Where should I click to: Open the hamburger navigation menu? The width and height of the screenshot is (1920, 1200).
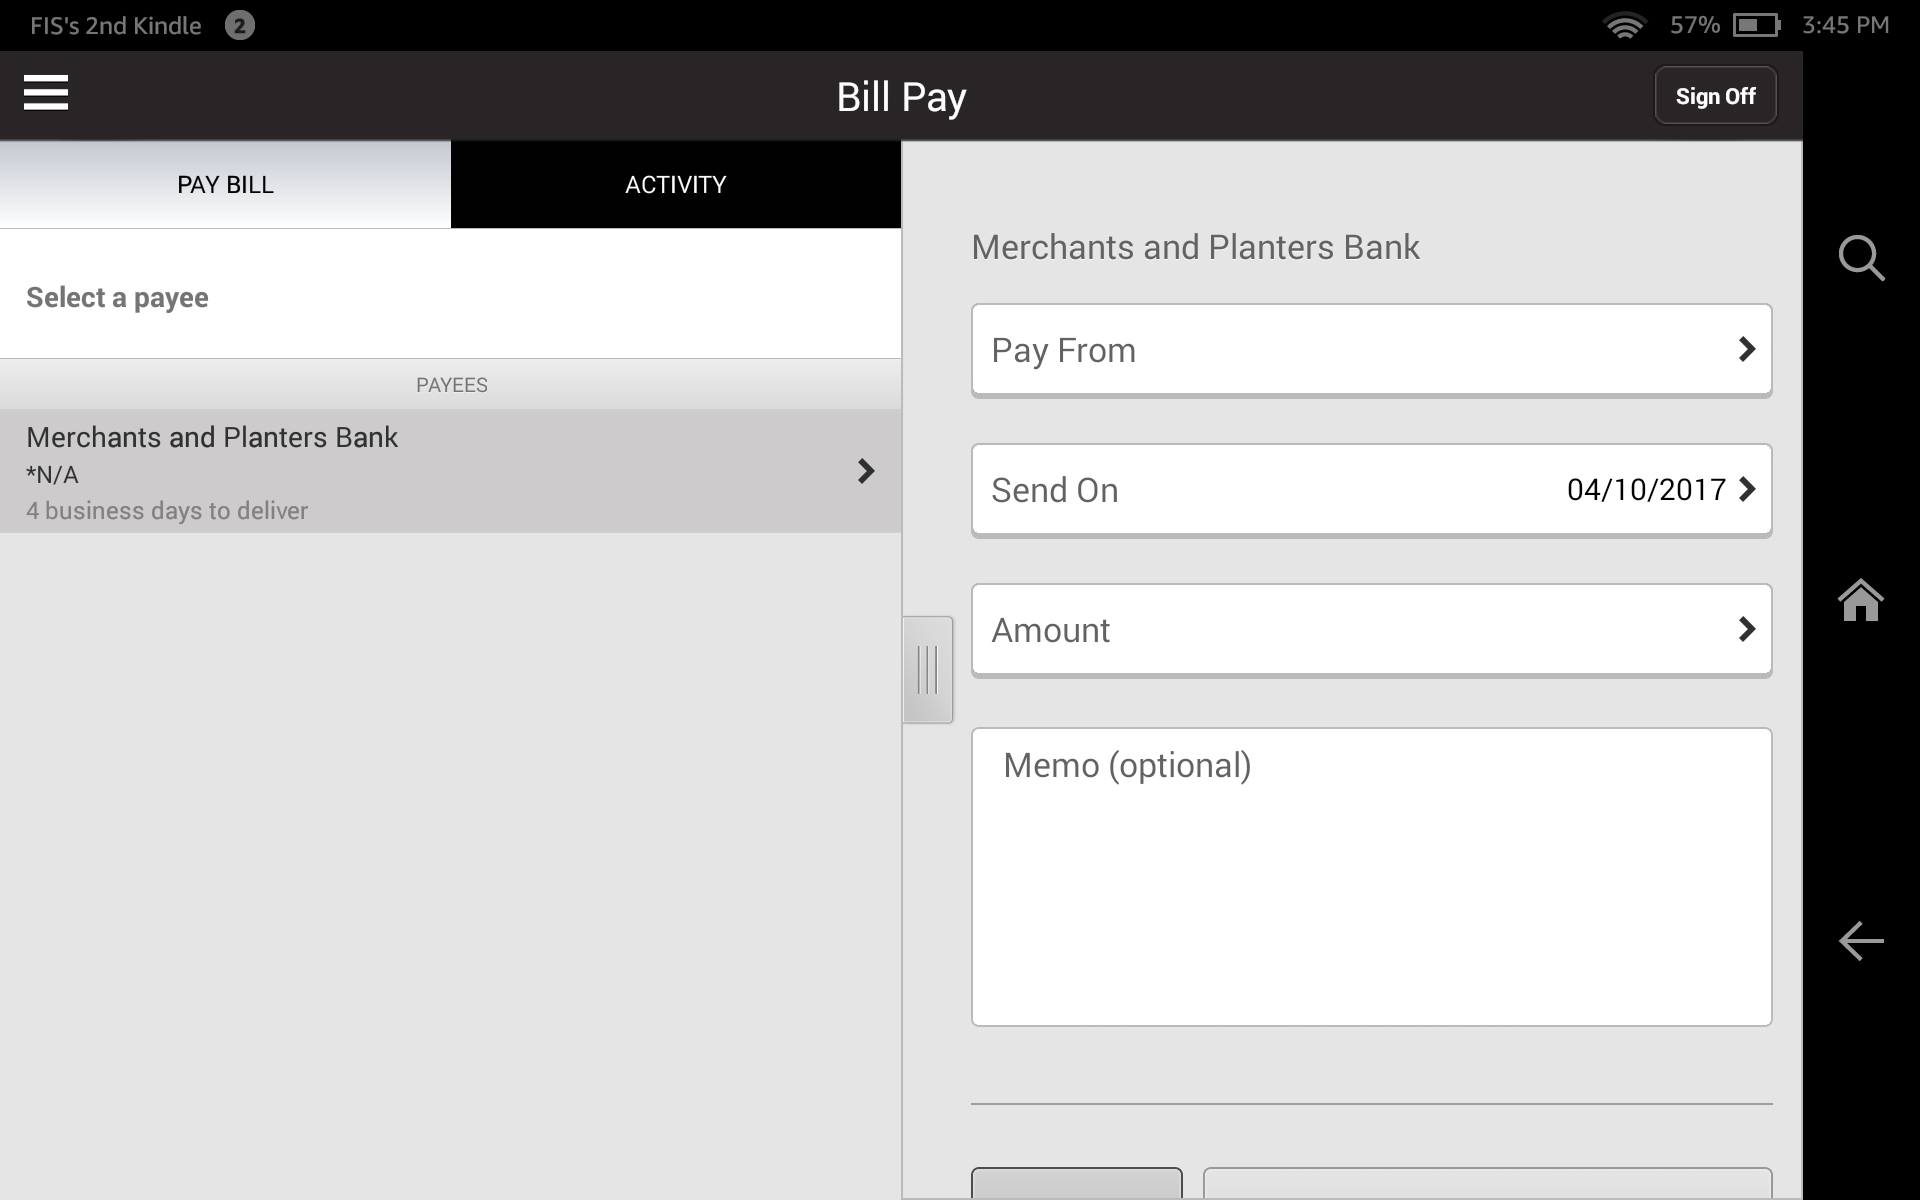(46, 93)
